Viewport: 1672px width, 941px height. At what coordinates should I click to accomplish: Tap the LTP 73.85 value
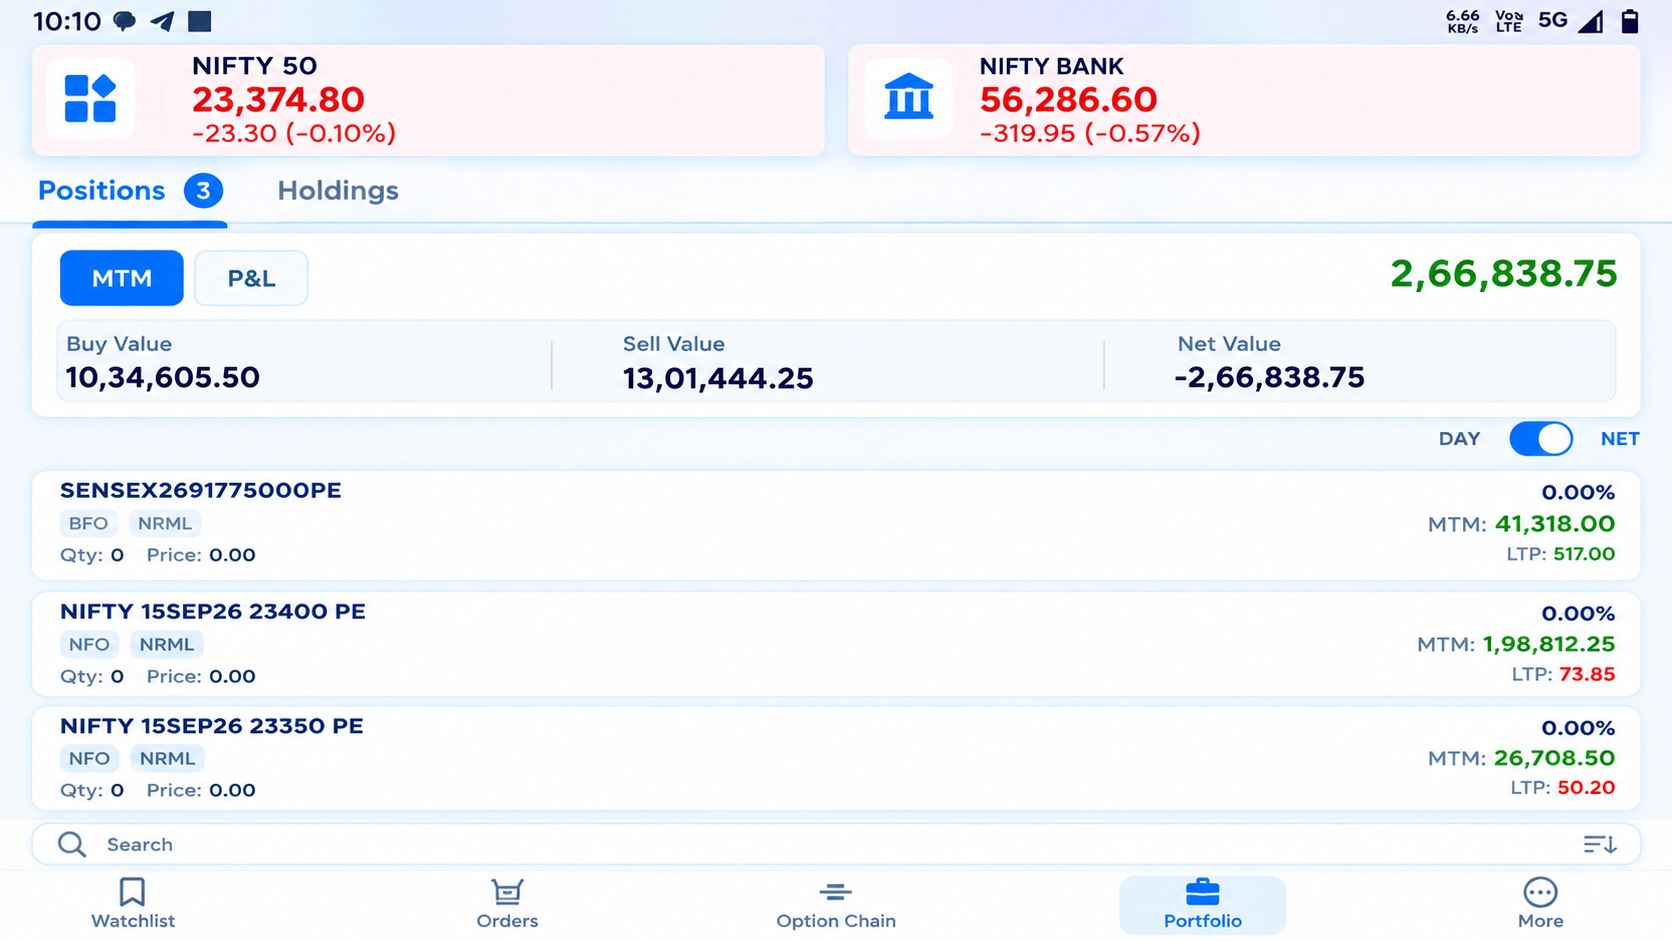click(1587, 675)
